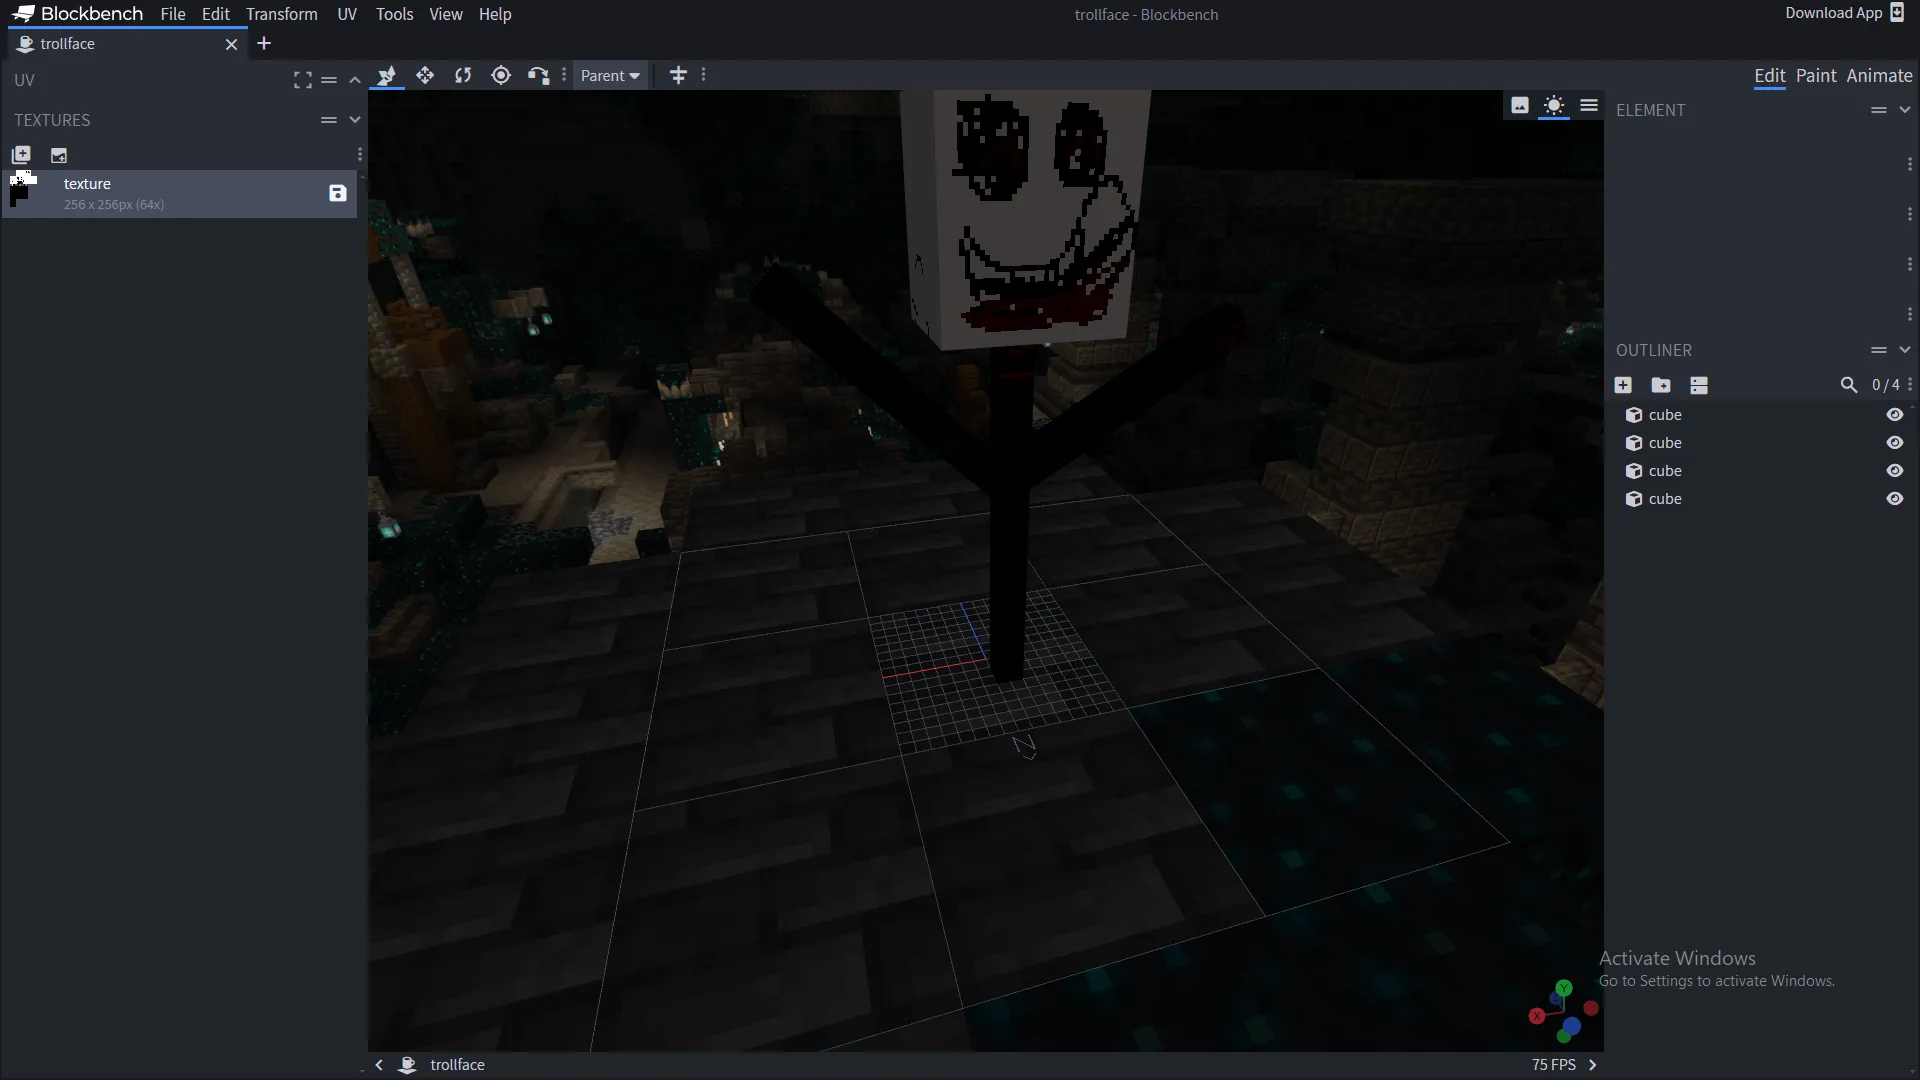
Task: Click the Add Cube icon in Outliner
Action: click(x=1624, y=385)
